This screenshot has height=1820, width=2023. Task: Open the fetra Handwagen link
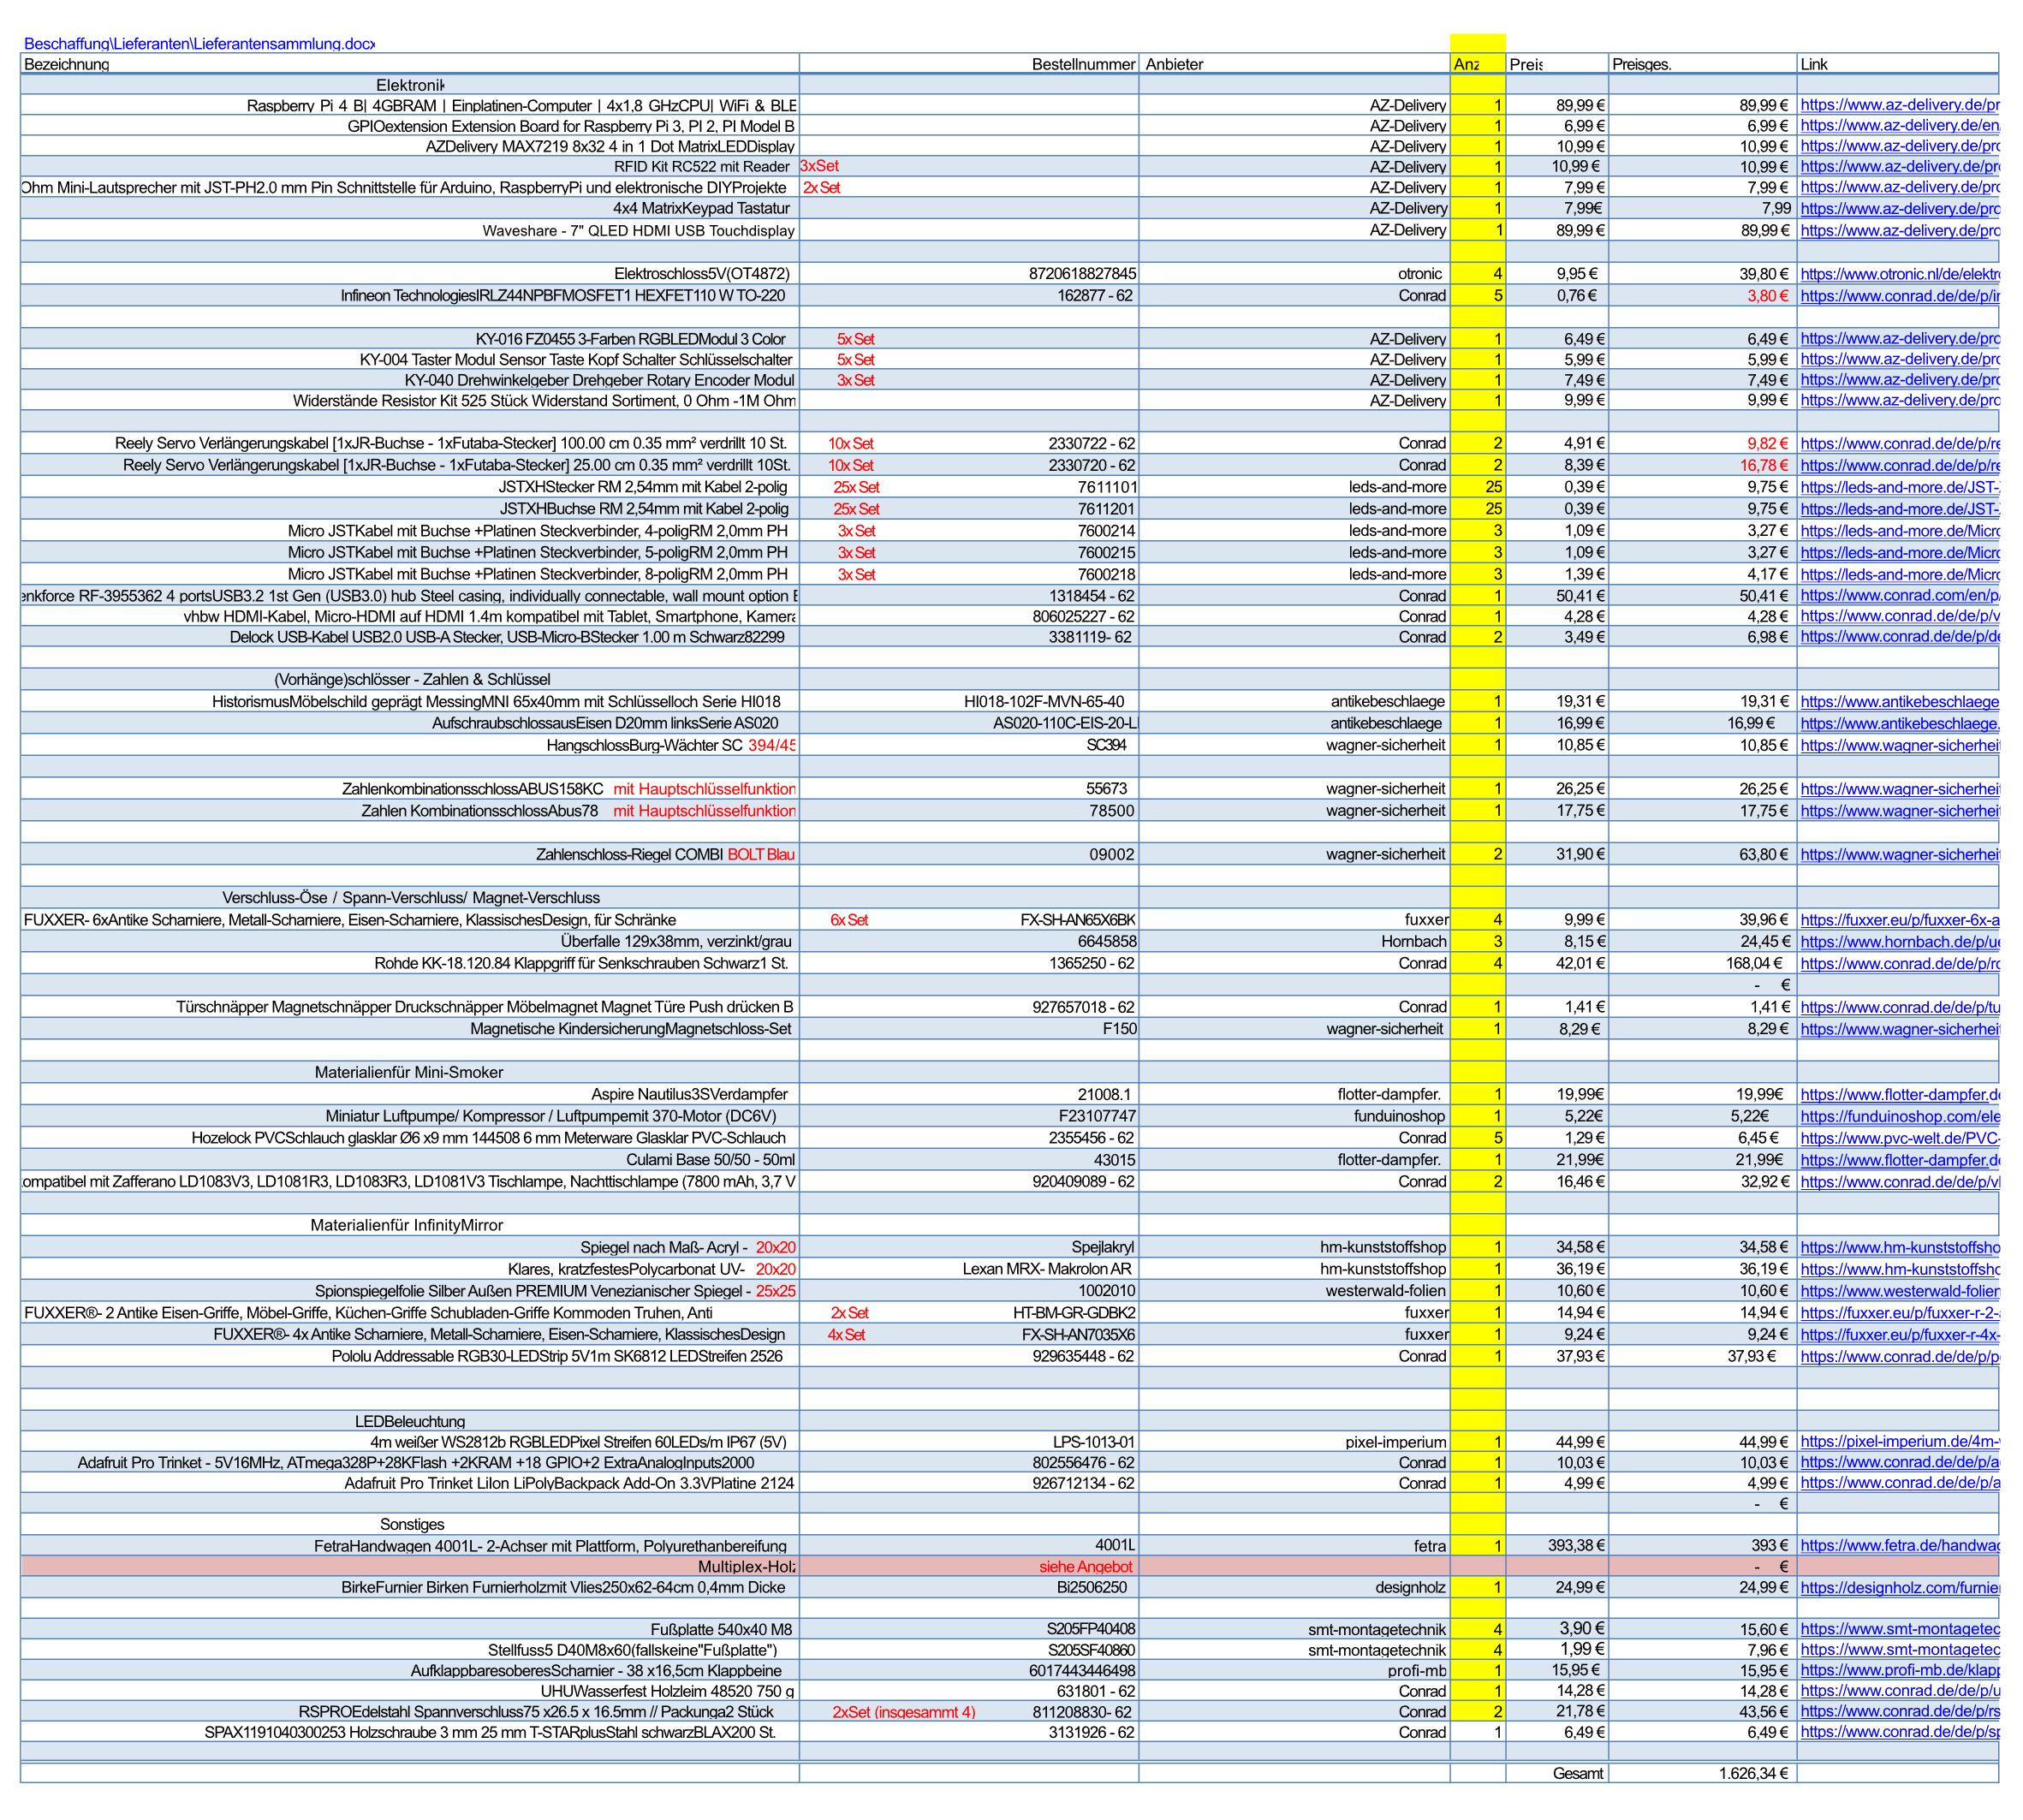[1899, 1546]
